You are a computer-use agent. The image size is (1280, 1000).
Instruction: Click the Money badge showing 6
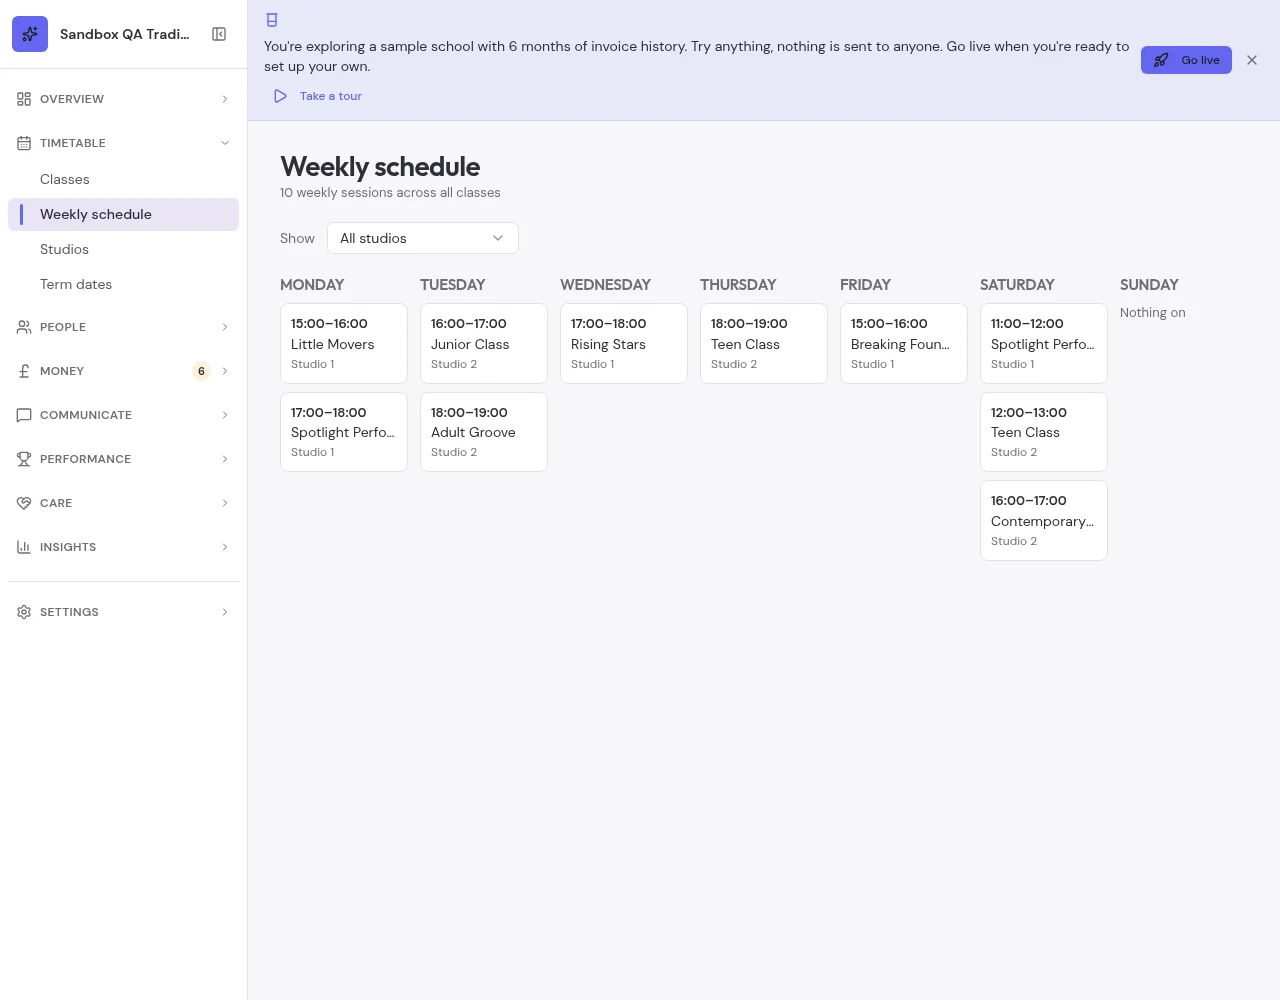(x=201, y=371)
